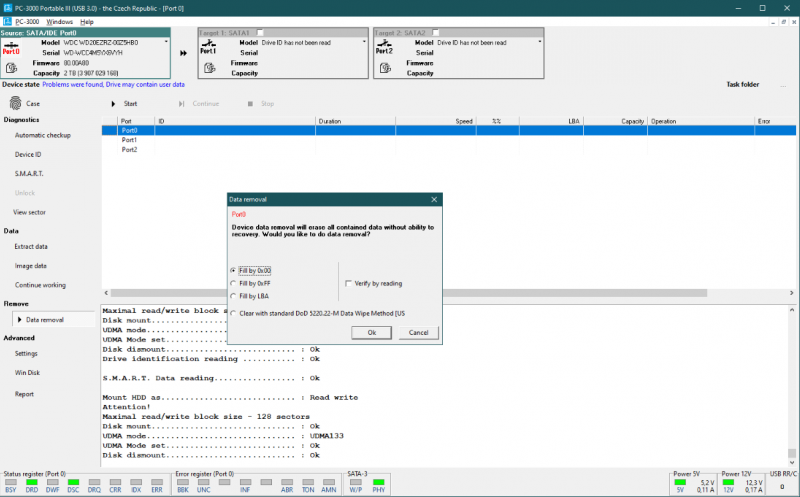Open the Report sidebar item
Viewport: 800px width, 497px height.
(24, 394)
